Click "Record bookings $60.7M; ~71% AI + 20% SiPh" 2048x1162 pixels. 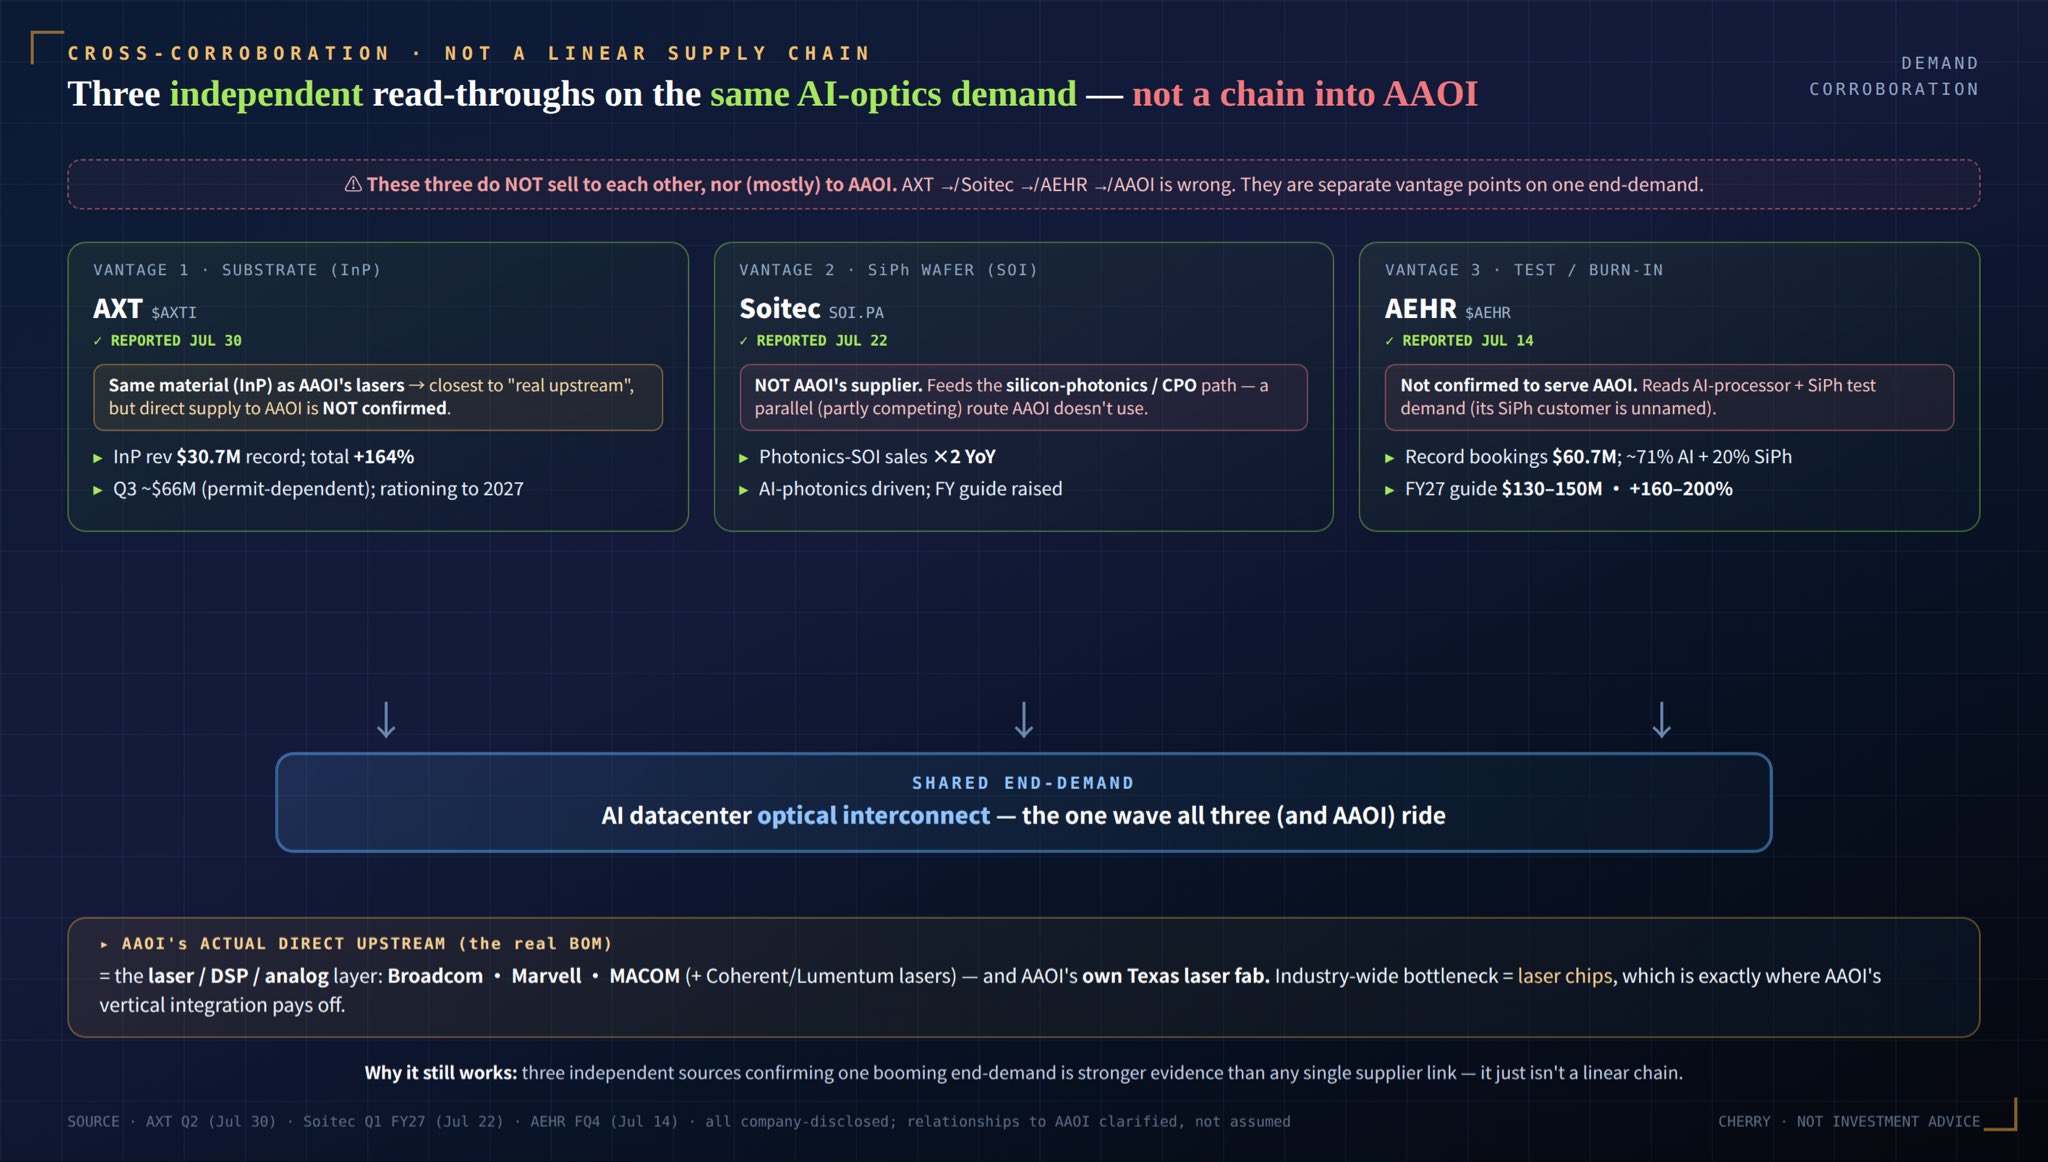1598,457
